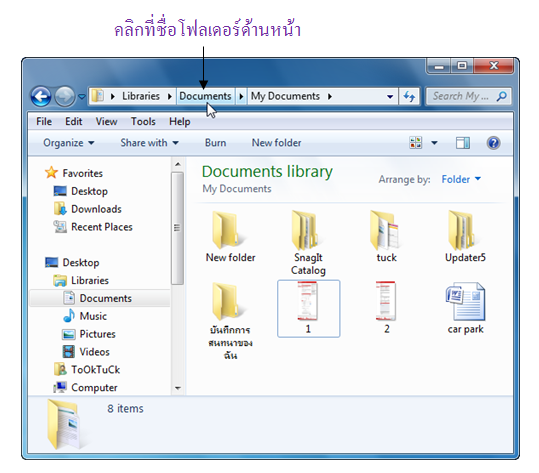Open the Tools menu
This screenshot has height=473, width=539.
point(143,121)
